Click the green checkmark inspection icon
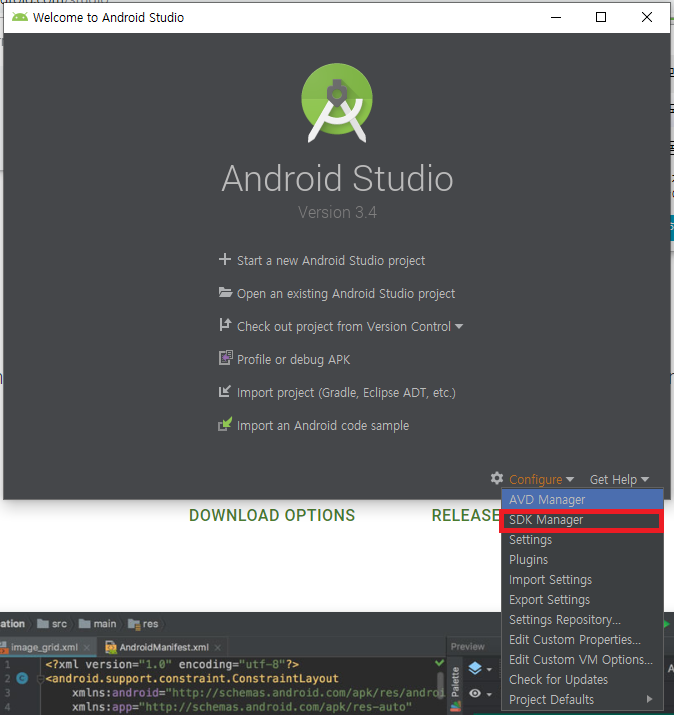The height and width of the screenshot is (715, 674). pos(439,663)
